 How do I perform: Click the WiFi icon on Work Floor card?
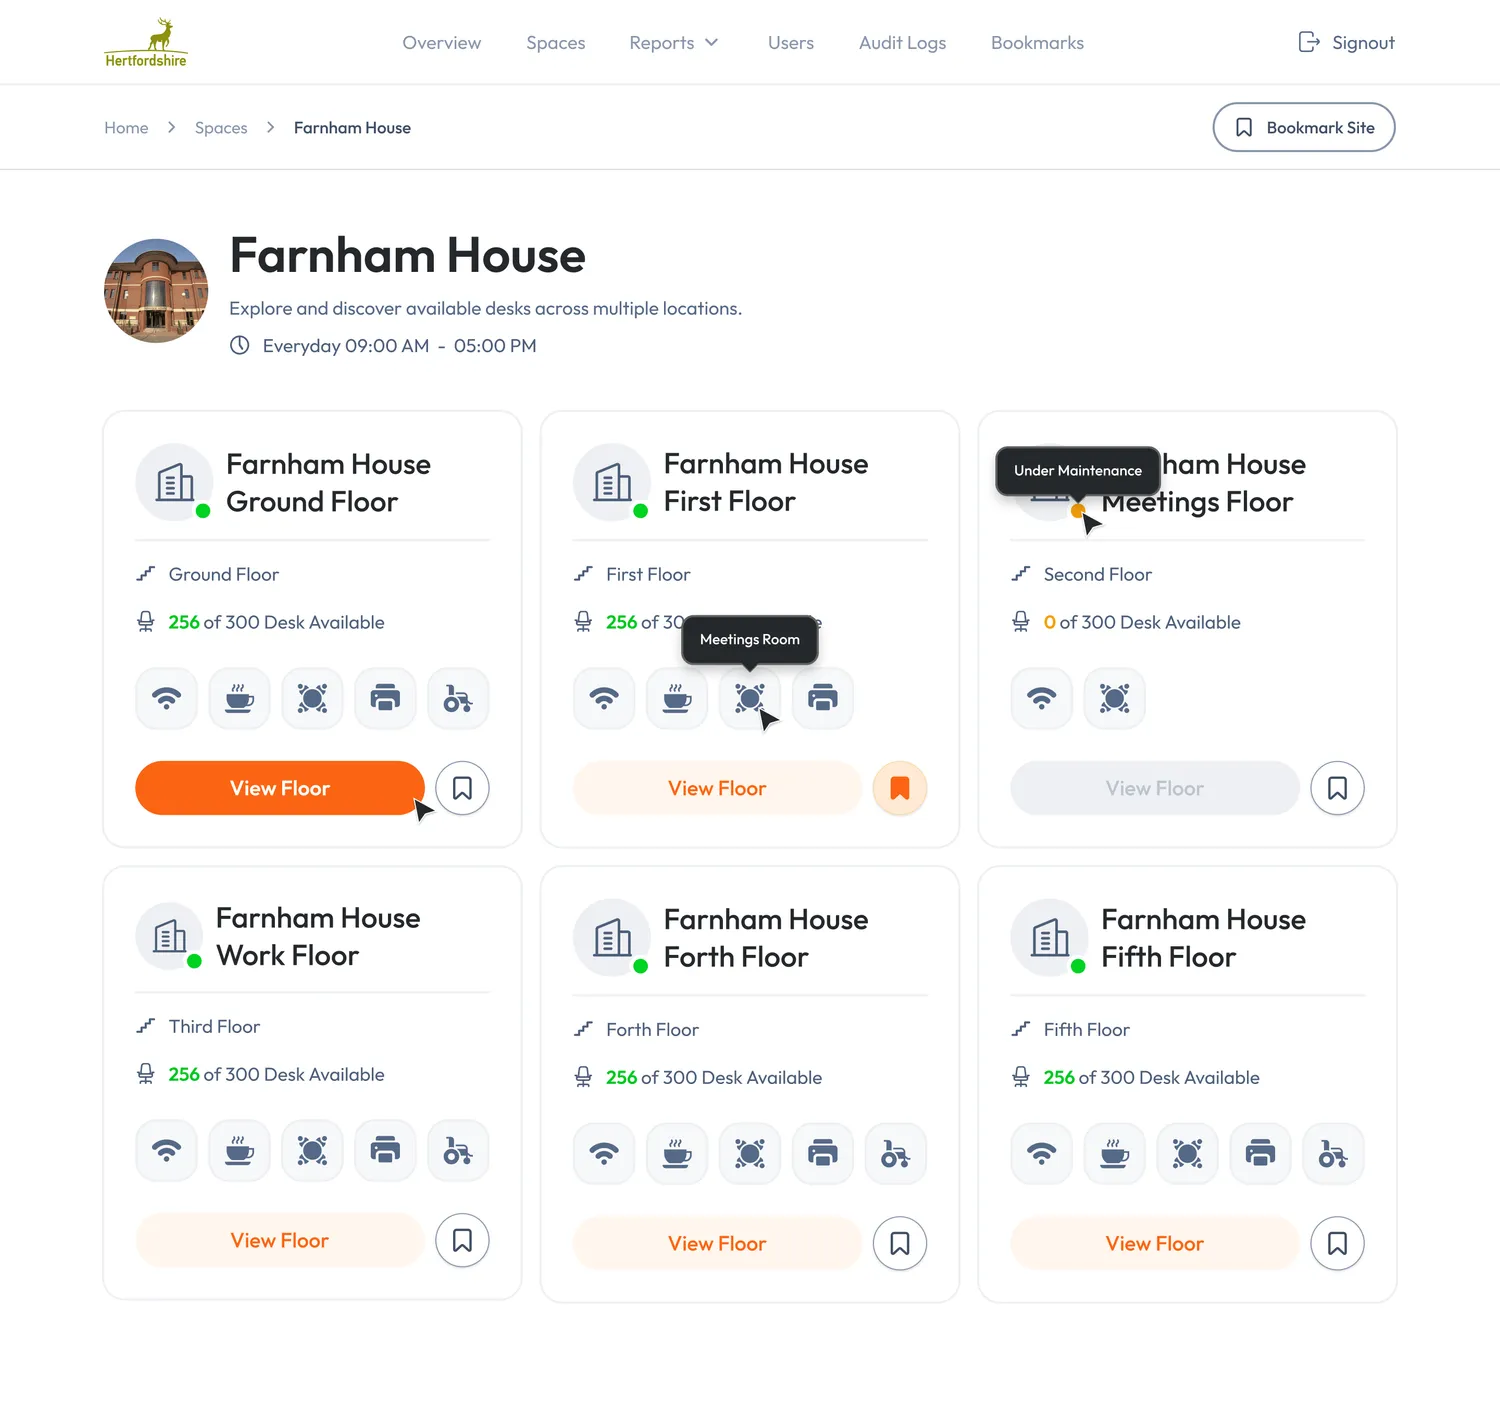tap(167, 1151)
